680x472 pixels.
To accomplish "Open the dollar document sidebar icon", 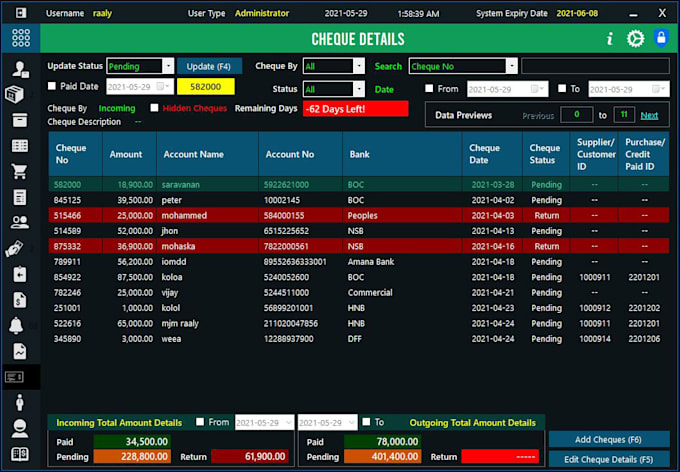I will click(20, 300).
